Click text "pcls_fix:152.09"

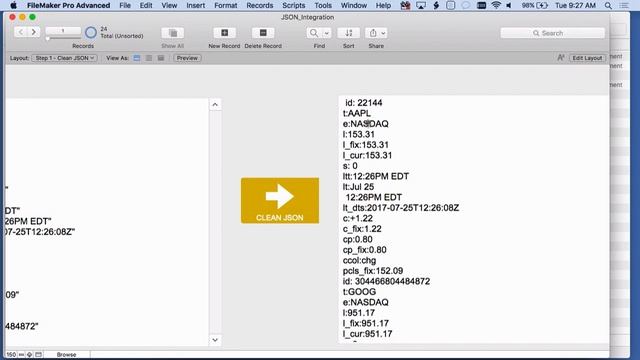tap(373, 271)
